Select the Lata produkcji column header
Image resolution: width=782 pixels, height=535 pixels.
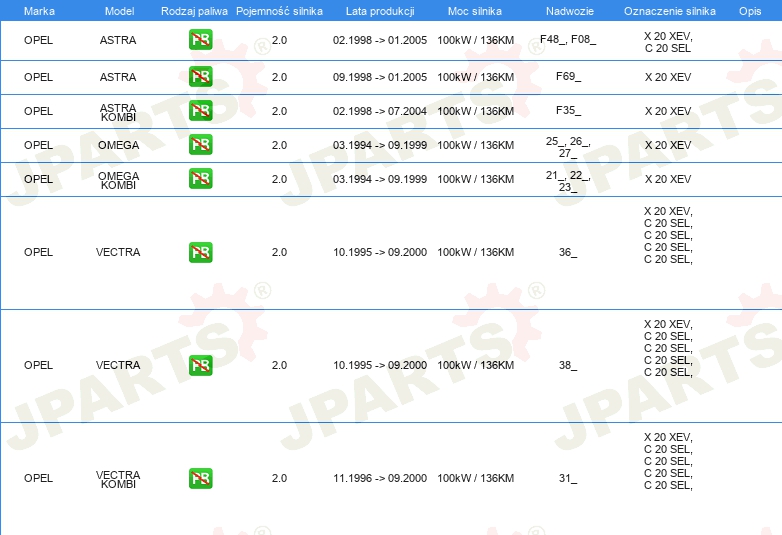[380, 11]
